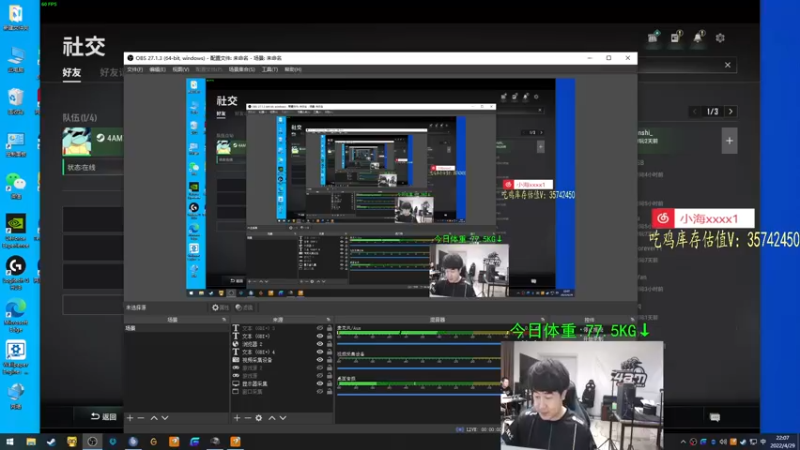
Task: Open the GeForce Experience desktop icon
Action: [x=16, y=231]
